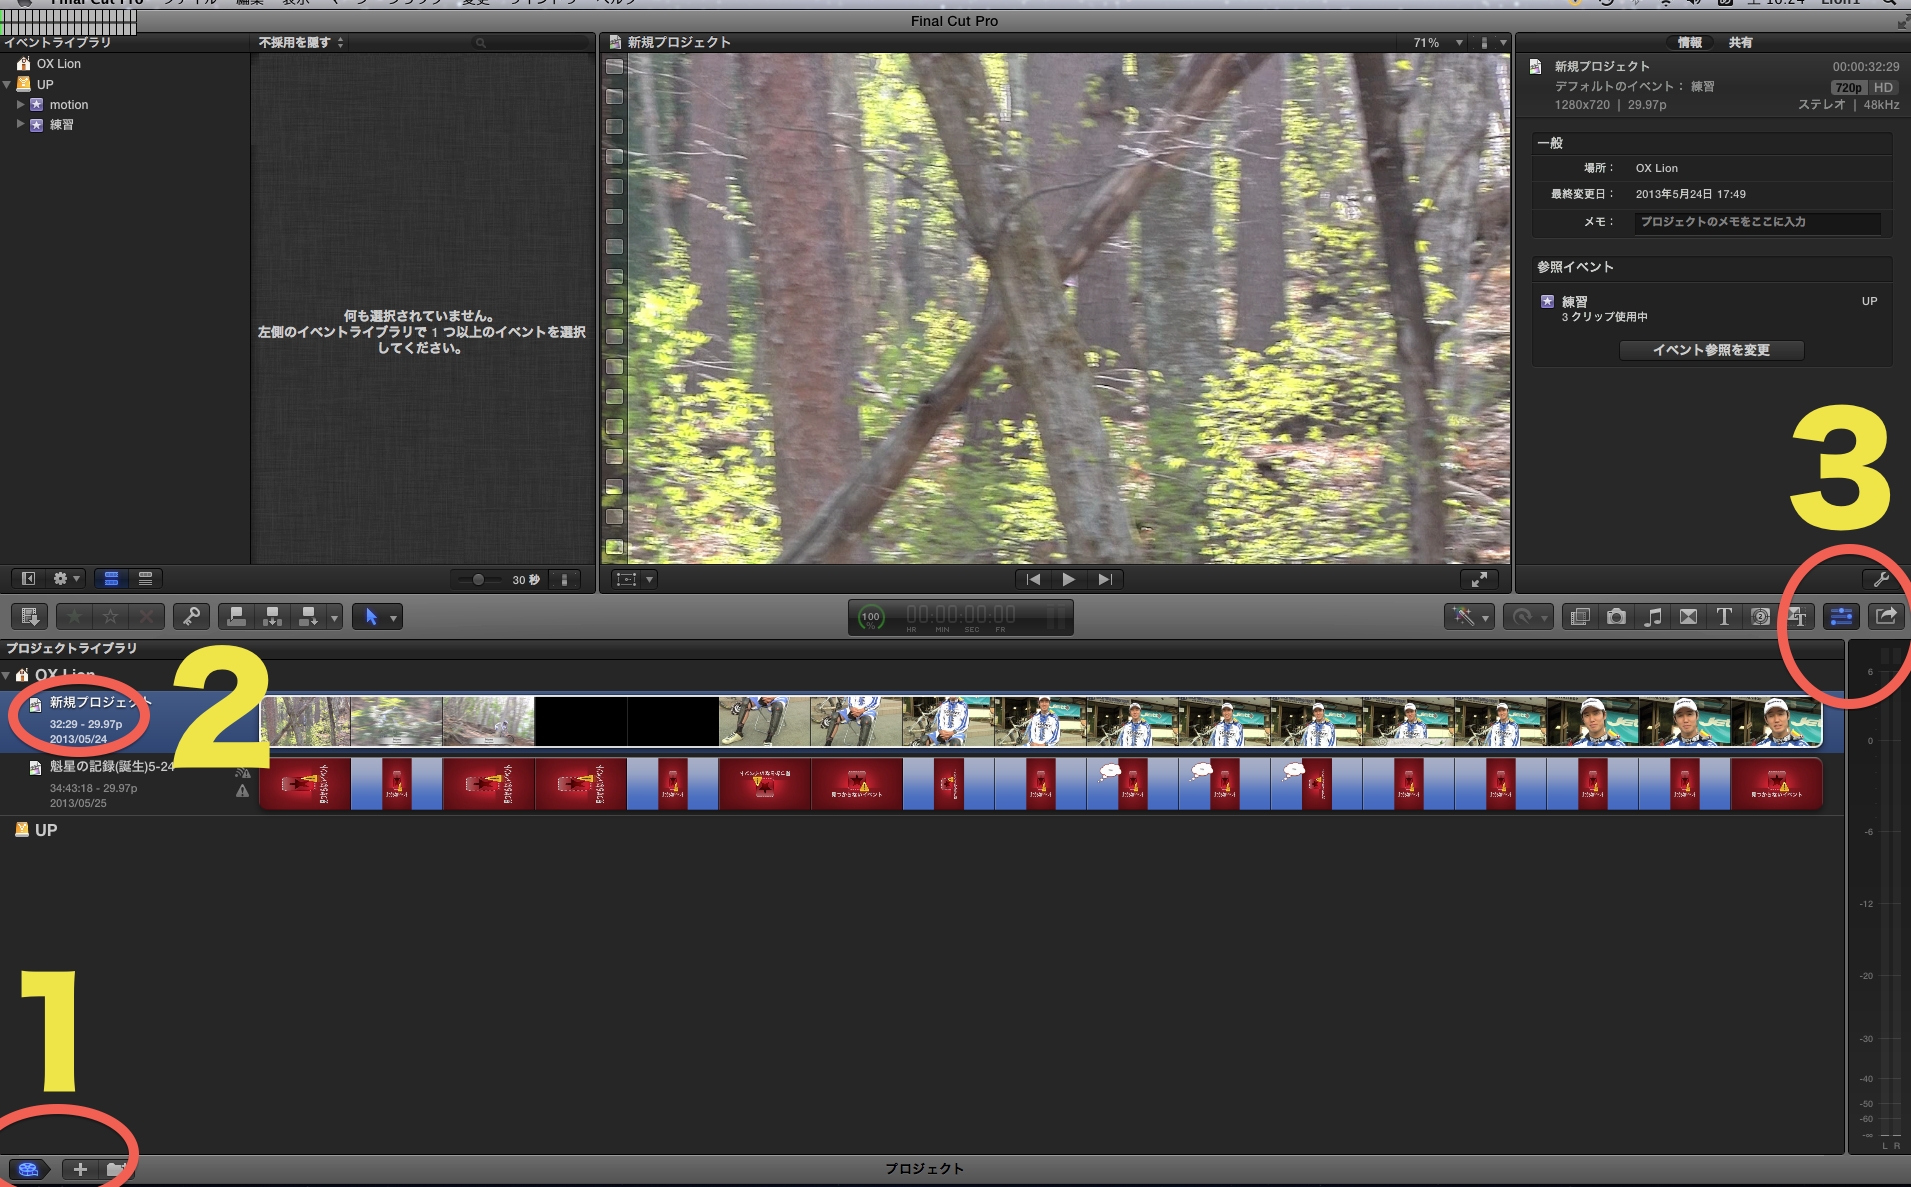Viewport: 1911px width, 1187px height.
Task: Reject selection with the red X icon
Action: (146, 617)
